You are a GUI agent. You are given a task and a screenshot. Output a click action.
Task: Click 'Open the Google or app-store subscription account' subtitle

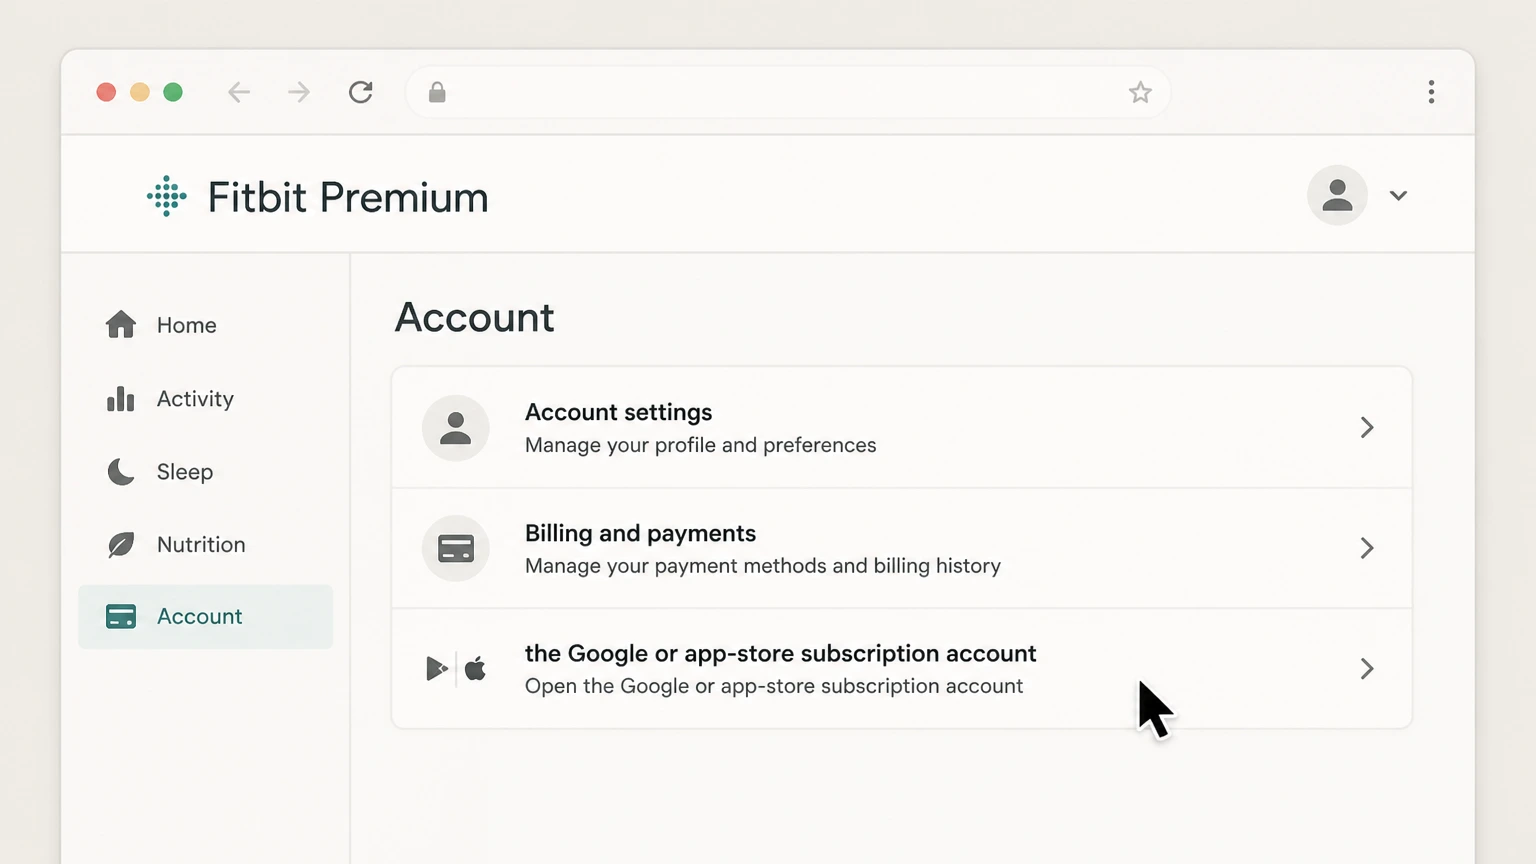(x=773, y=686)
